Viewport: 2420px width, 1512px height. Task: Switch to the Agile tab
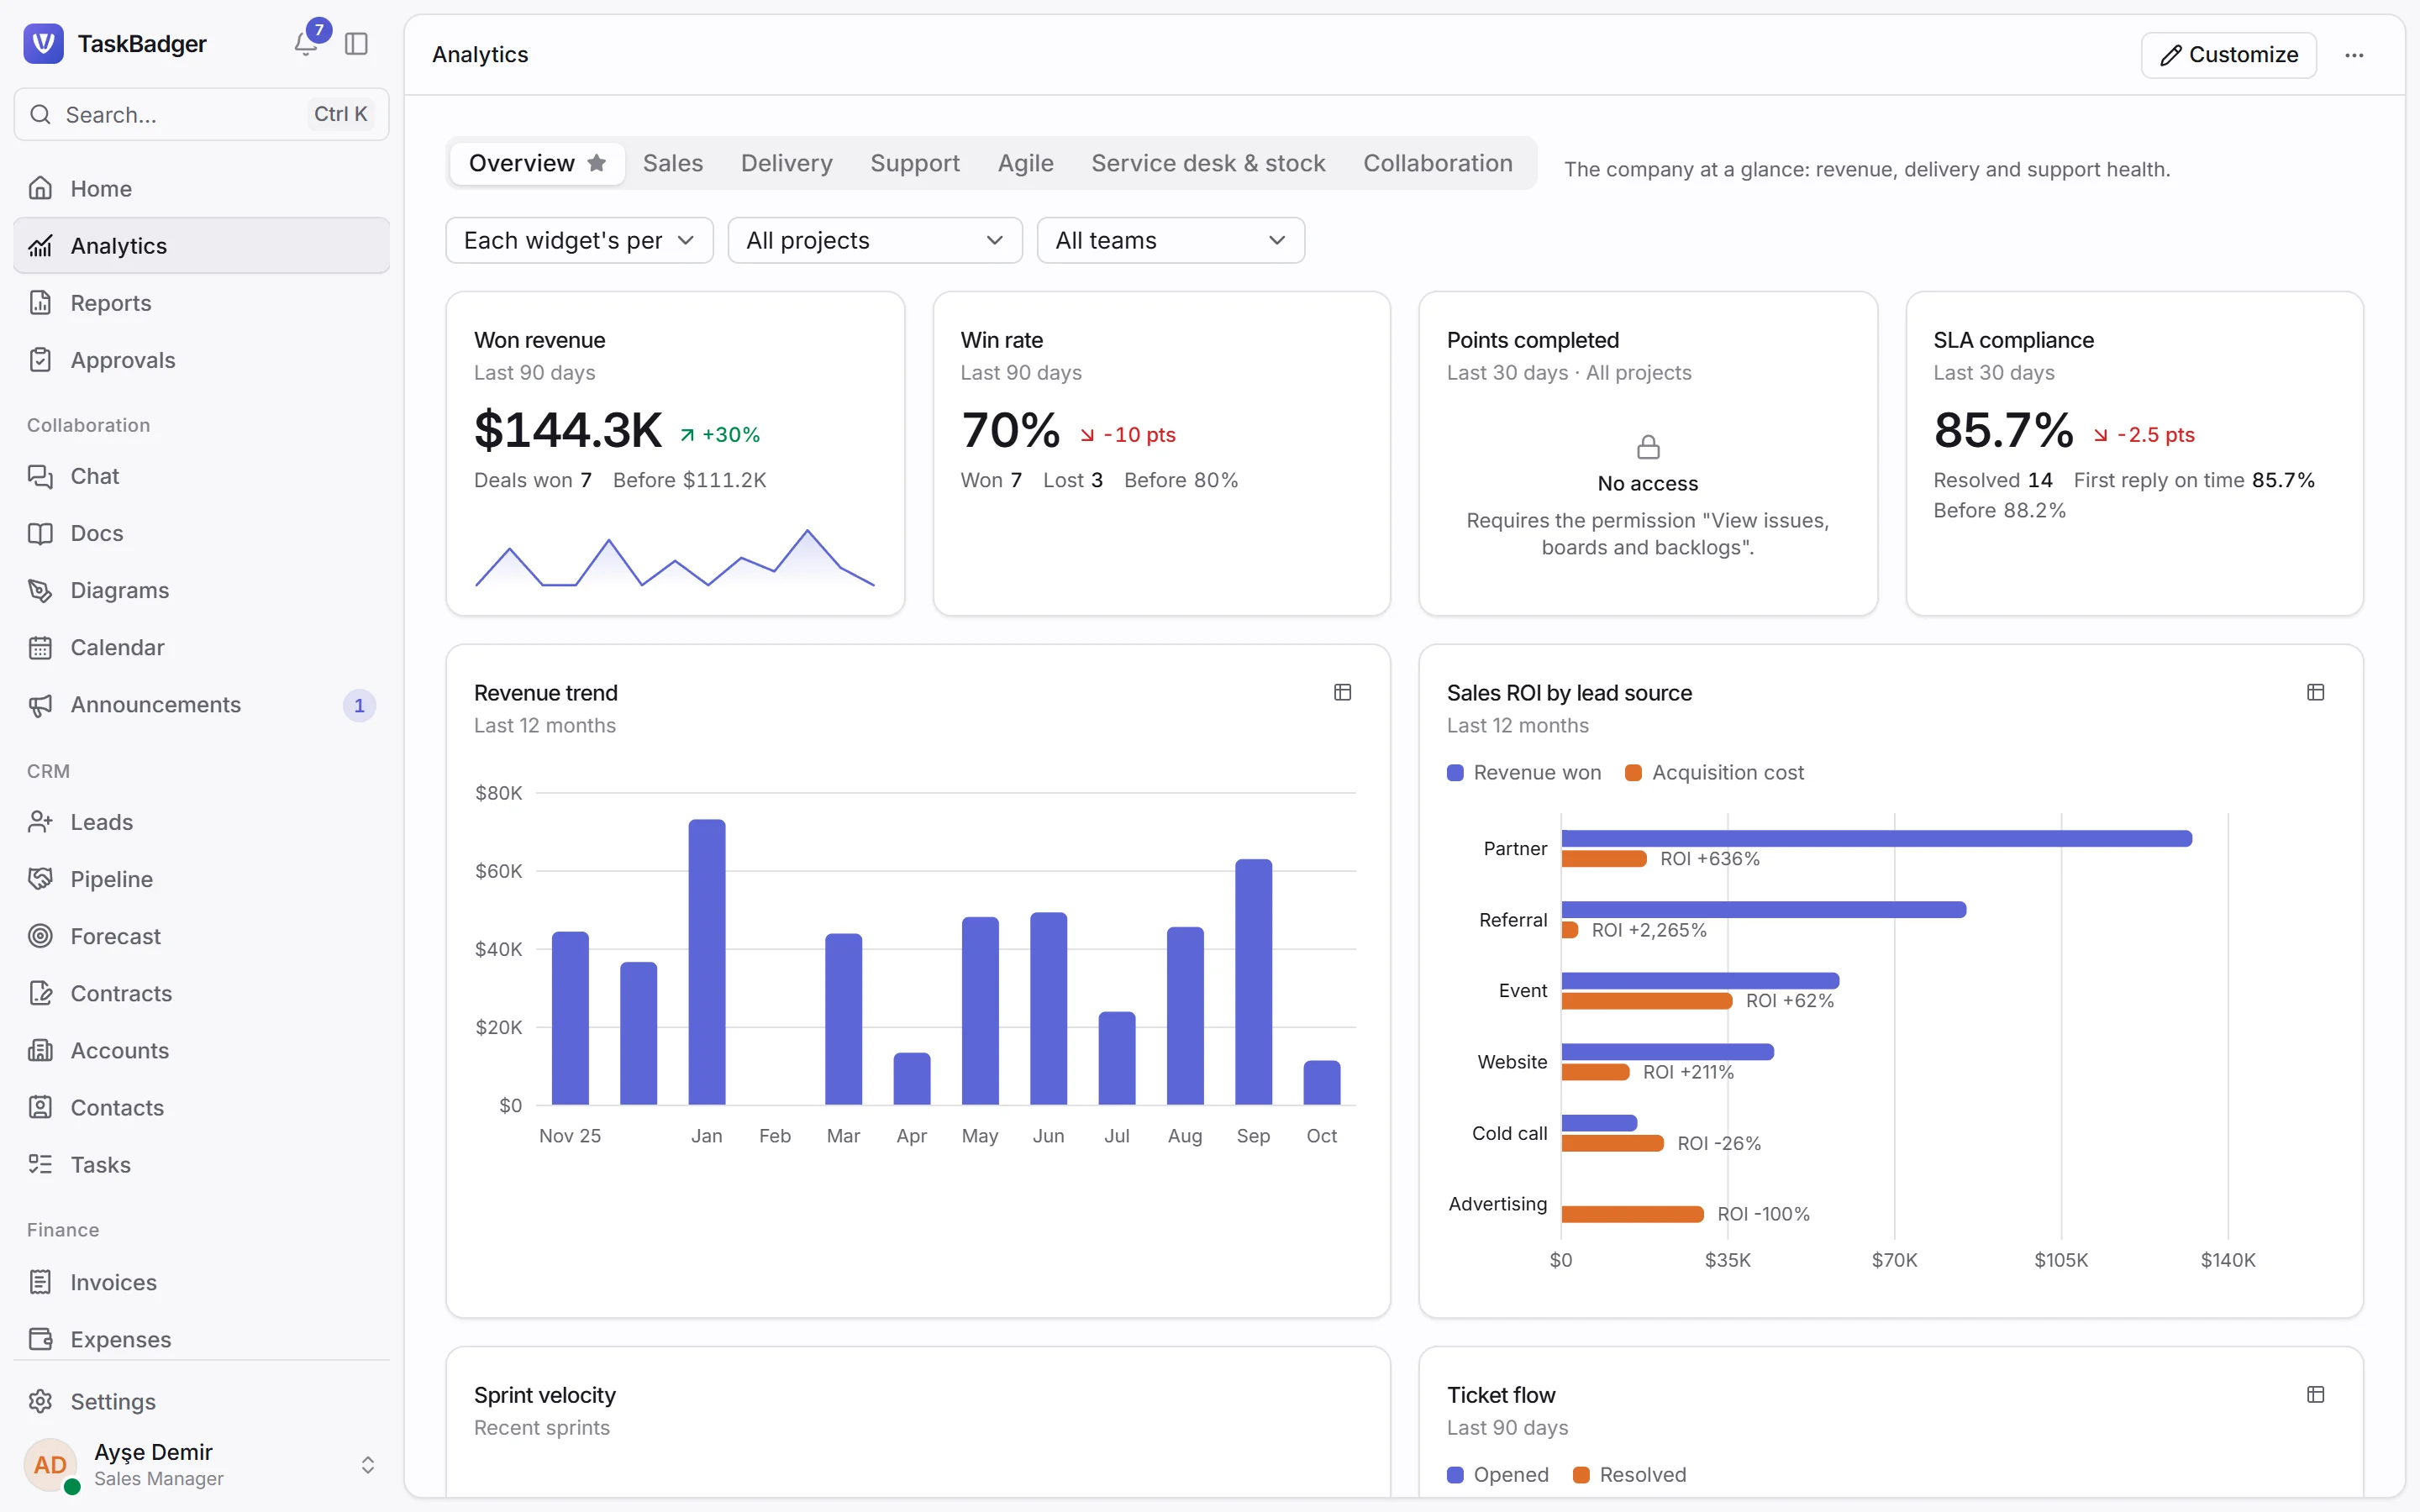1025,163
